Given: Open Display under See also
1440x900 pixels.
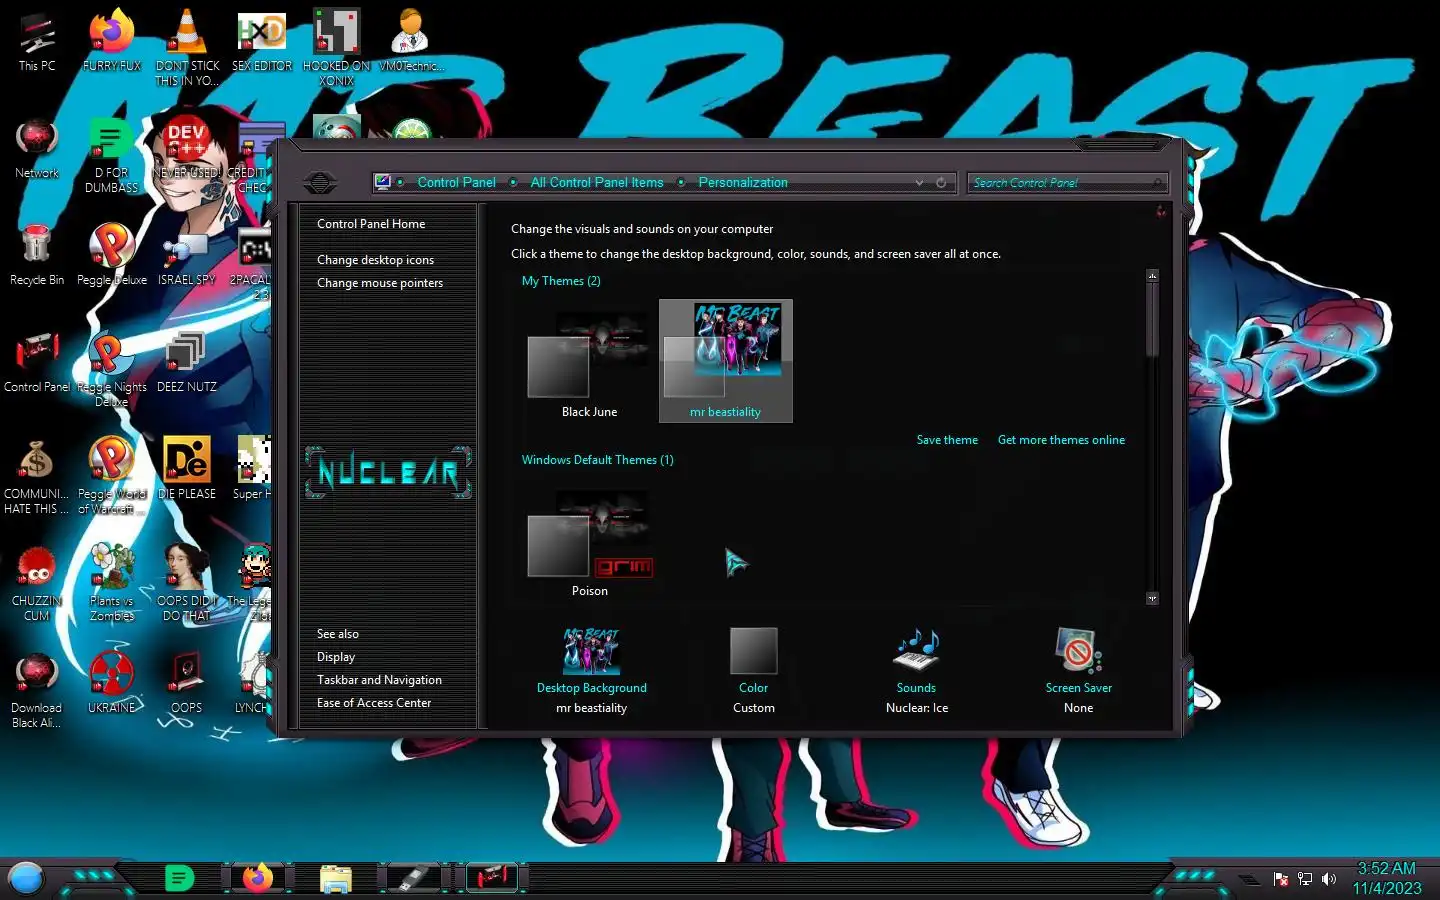Looking at the screenshot, I should click(336, 657).
